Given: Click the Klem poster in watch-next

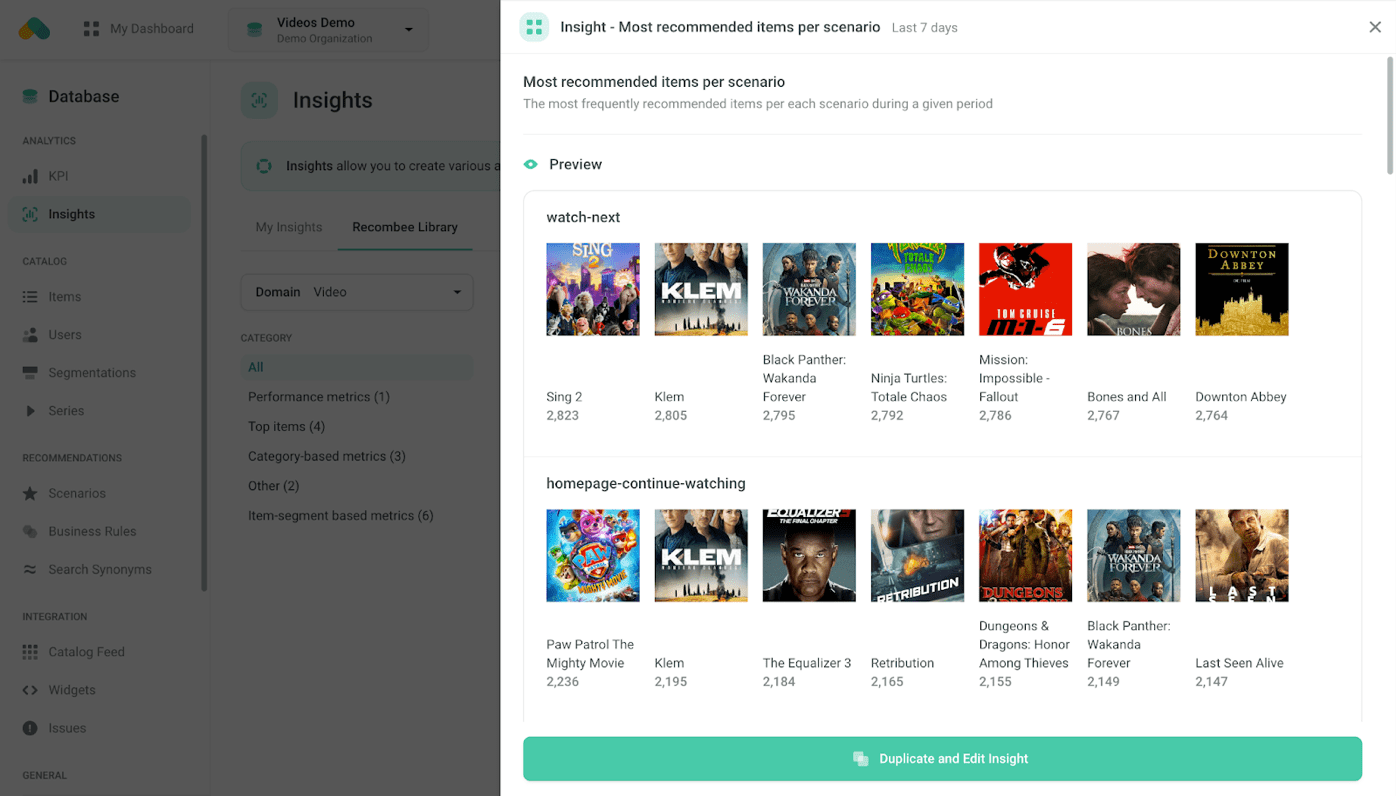Looking at the screenshot, I should (x=701, y=289).
